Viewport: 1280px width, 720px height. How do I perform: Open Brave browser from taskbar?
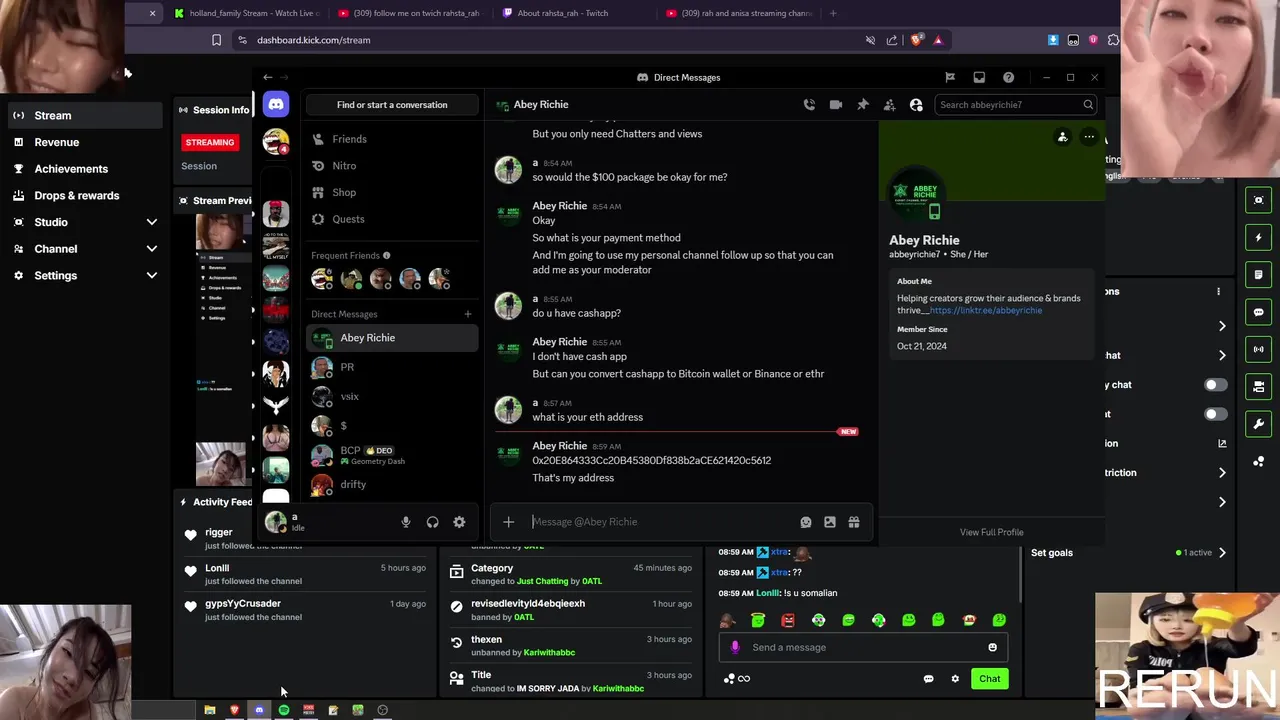point(235,710)
